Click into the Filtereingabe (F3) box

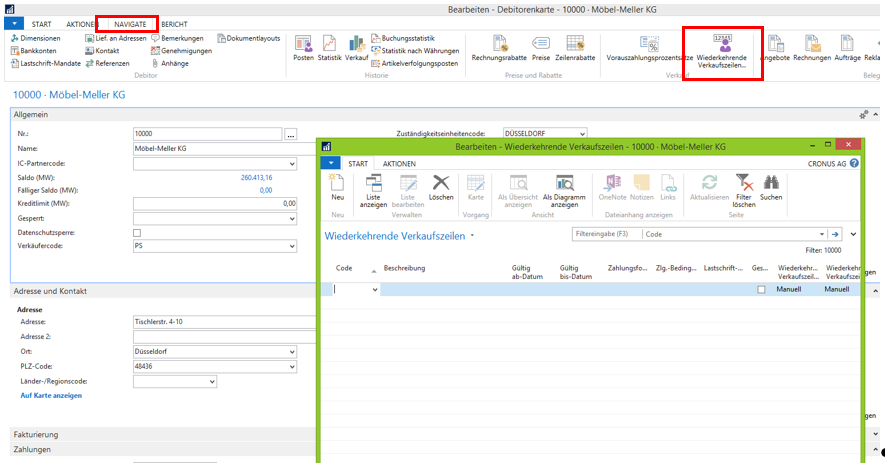click(x=606, y=234)
